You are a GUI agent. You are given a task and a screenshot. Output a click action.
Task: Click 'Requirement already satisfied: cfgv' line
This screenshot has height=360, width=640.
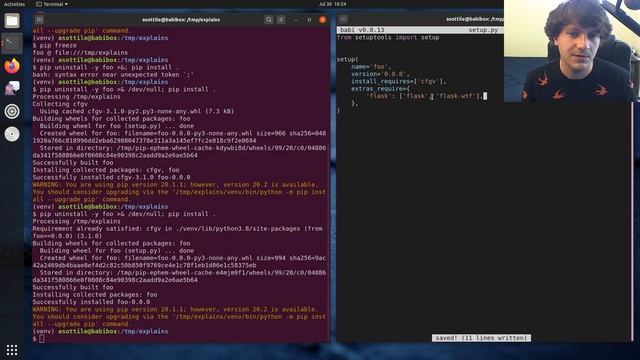[179, 232]
